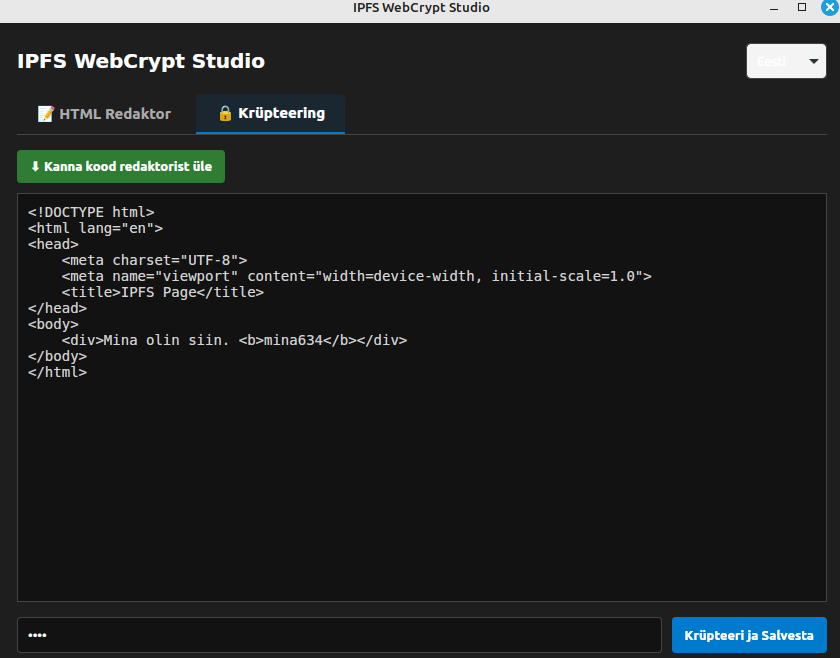The height and width of the screenshot is (658, 840).
Task: Click the <html lang="en"> line
Action: pos(95,228)
